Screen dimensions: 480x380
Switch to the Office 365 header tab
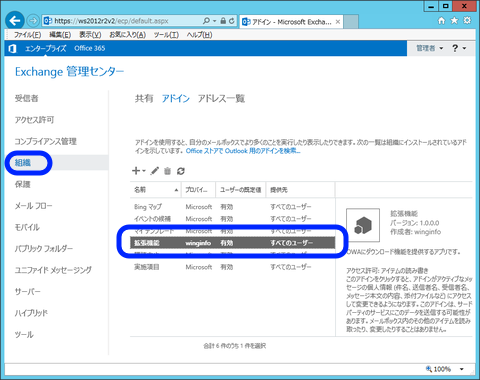pyautogui.click(x=90, y=48)
